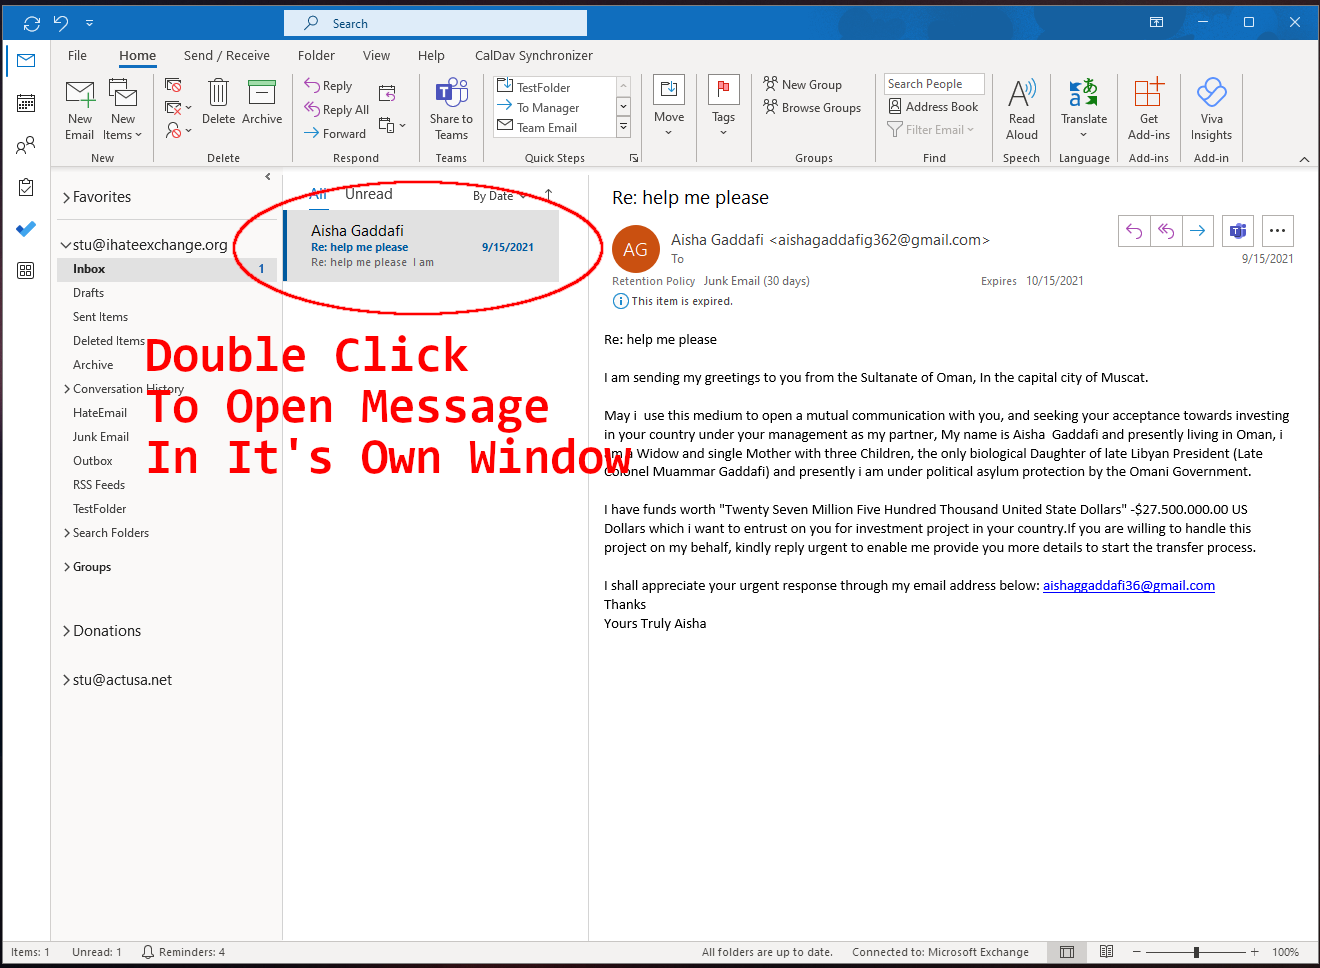Open Viva Insights
1320x968 pixels.
pos(1211,108)
